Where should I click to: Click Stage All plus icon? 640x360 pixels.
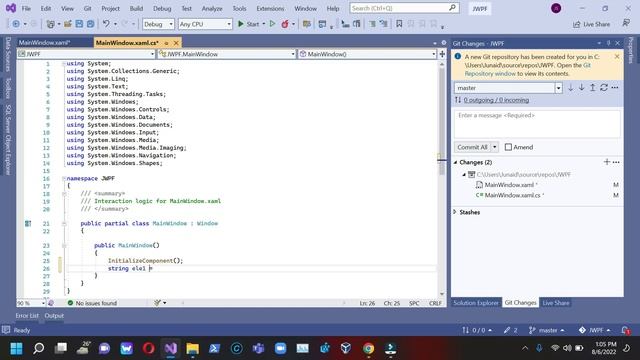click(607, 162)
